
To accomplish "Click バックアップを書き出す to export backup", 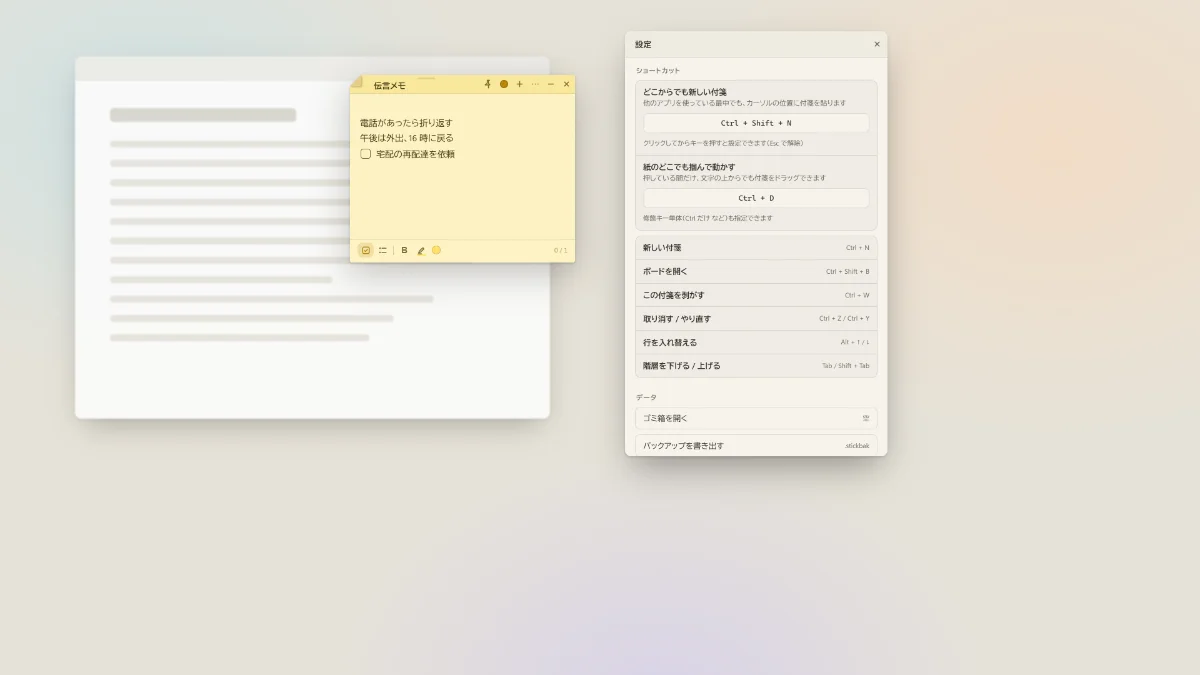I will click(756, 445).
